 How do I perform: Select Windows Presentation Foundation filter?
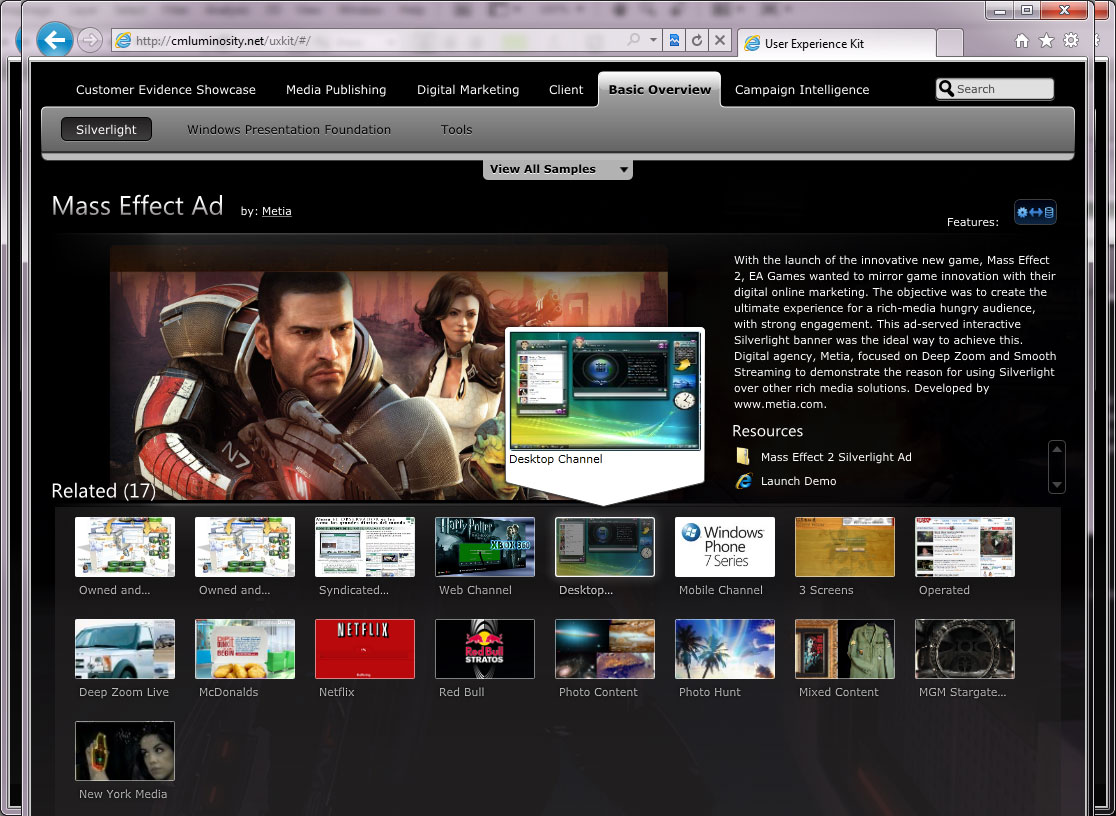(x=289, y=130)
